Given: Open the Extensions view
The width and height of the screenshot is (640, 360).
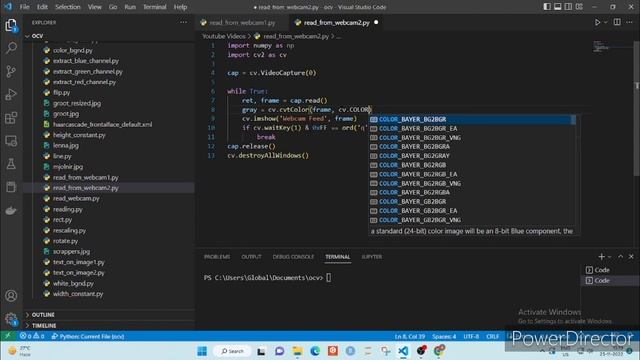Looking at the screenshot, I should 11,118.
